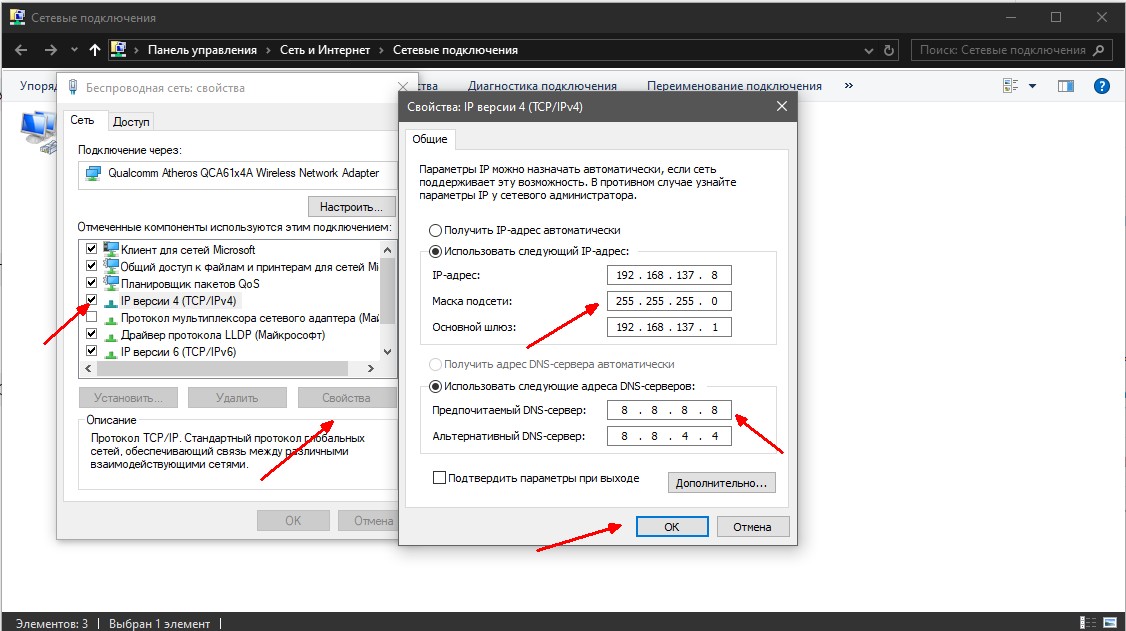The height and width of the screenshot is (631, 1126).
Task: Select 'Клиент для сетей Microsoft' list item
Action: (x=188, y=250)
